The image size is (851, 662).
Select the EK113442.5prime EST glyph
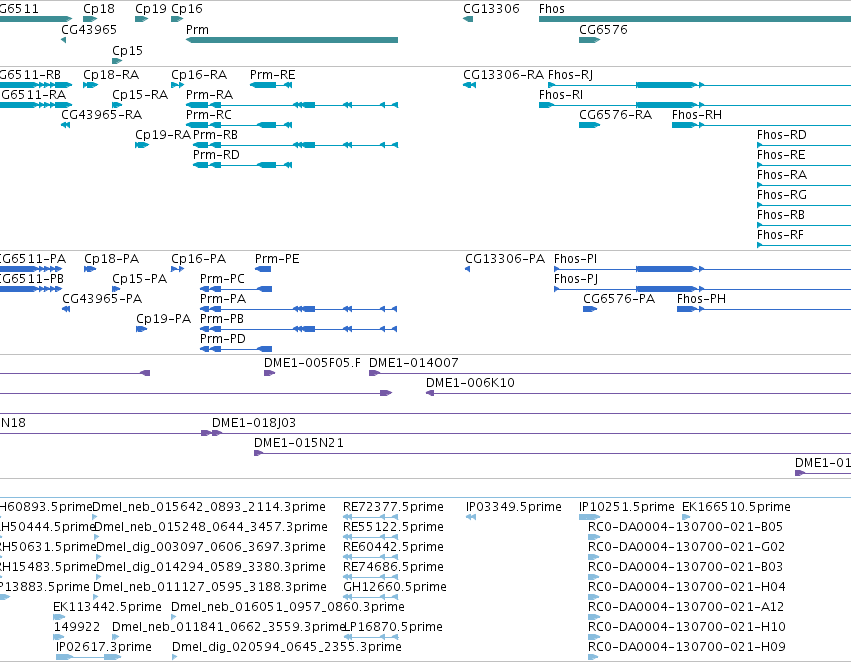(59, 617)
